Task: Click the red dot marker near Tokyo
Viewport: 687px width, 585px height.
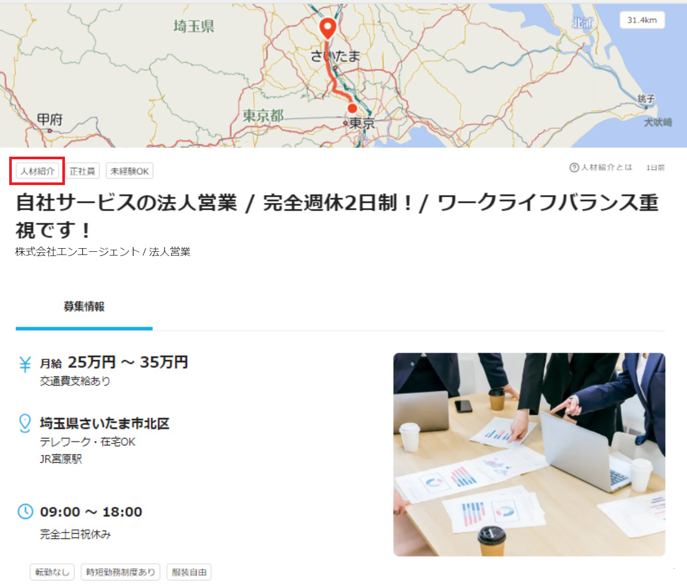Action: tap(352, 108)
